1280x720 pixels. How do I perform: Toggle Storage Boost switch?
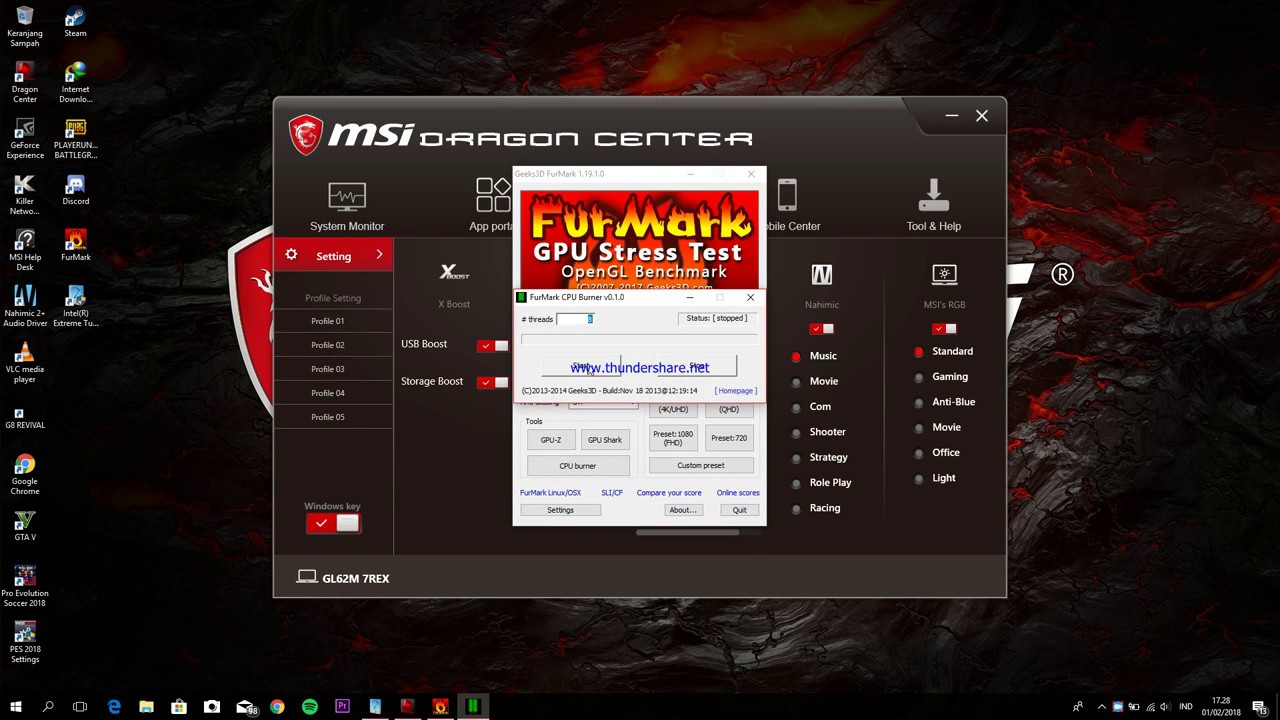point(492,382)
